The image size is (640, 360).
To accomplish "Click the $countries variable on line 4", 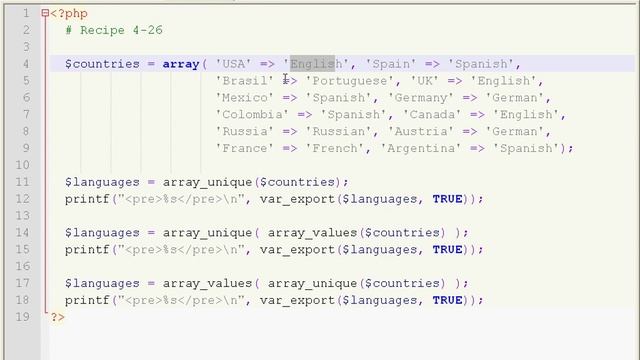I will tap(102, 64).
